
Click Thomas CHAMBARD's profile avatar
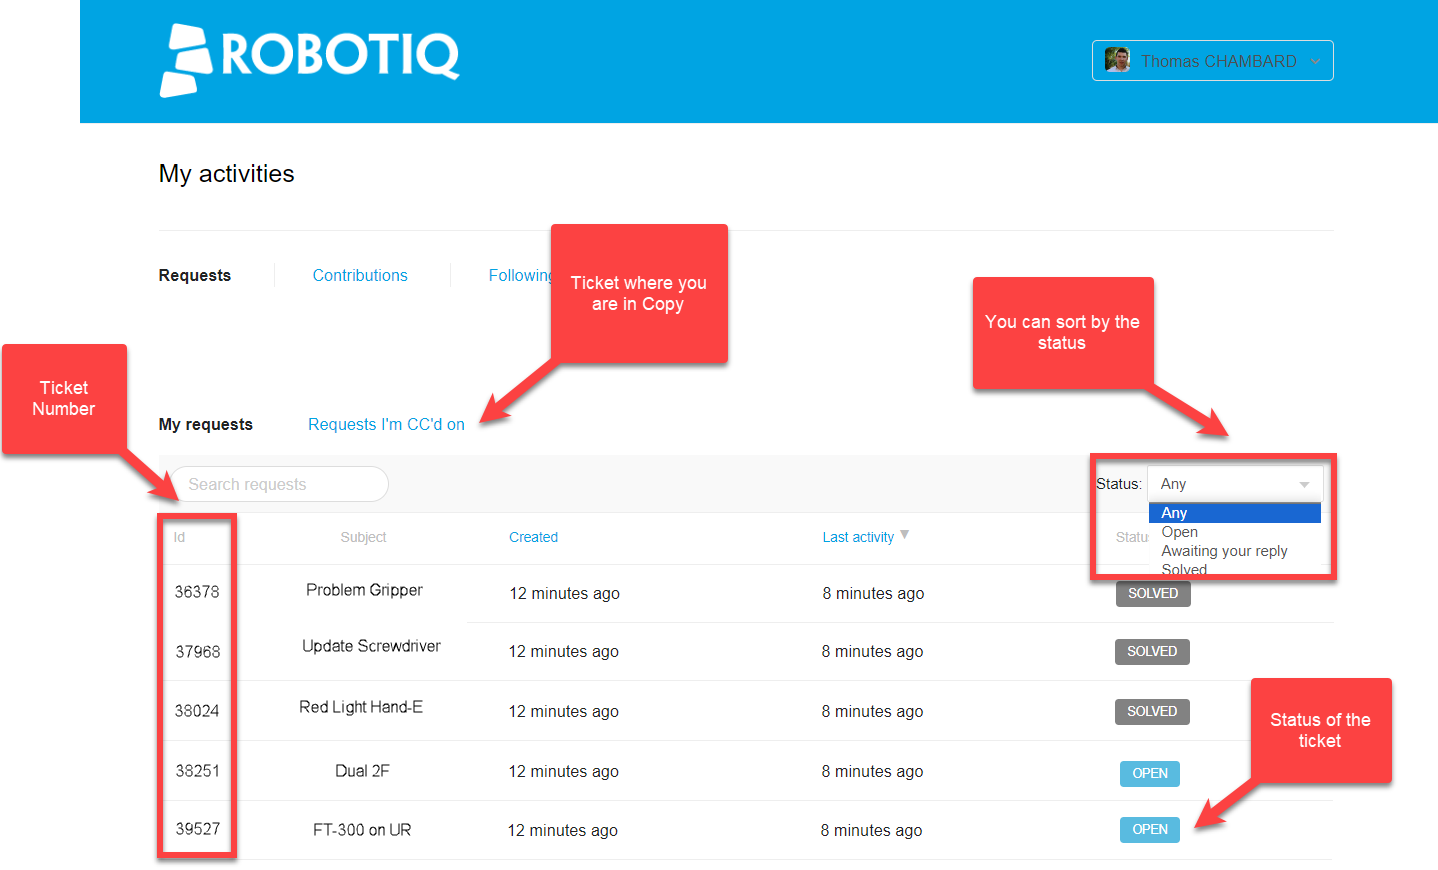coord(1117,60)
